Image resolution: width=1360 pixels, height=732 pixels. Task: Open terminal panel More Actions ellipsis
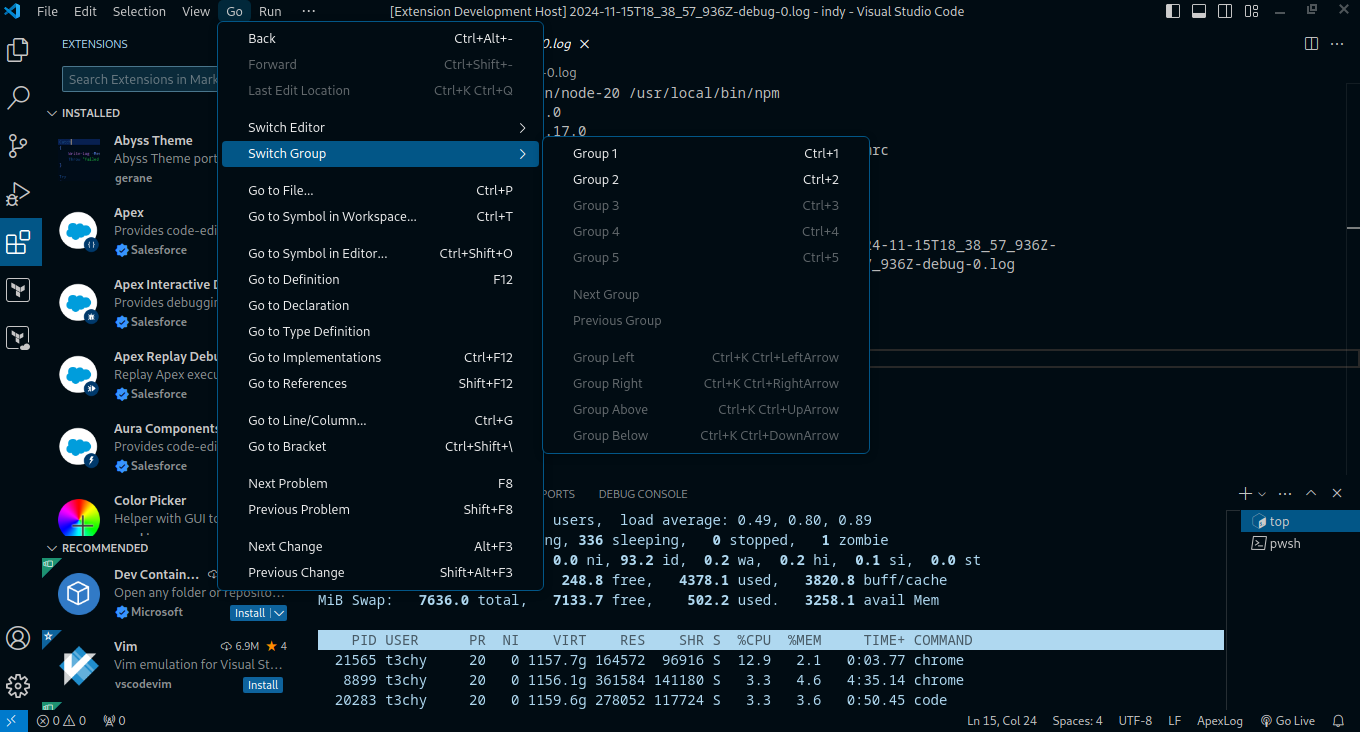point(1285,493)
